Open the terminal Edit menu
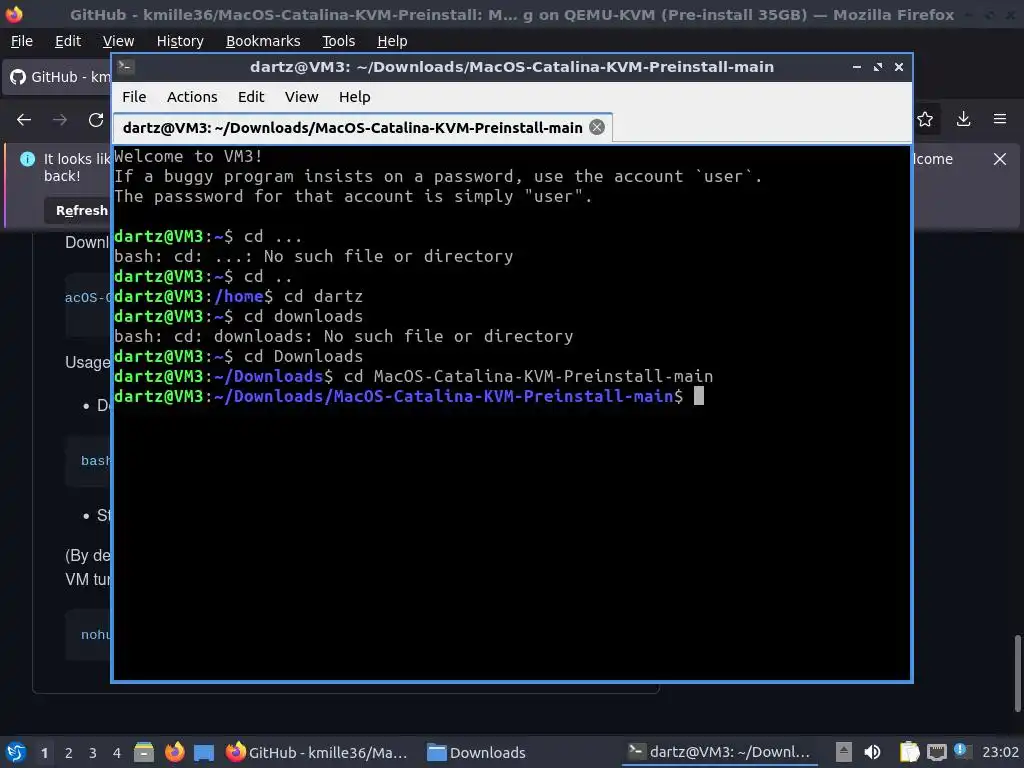The image size is (1024, 768). (x=251, y=97)
